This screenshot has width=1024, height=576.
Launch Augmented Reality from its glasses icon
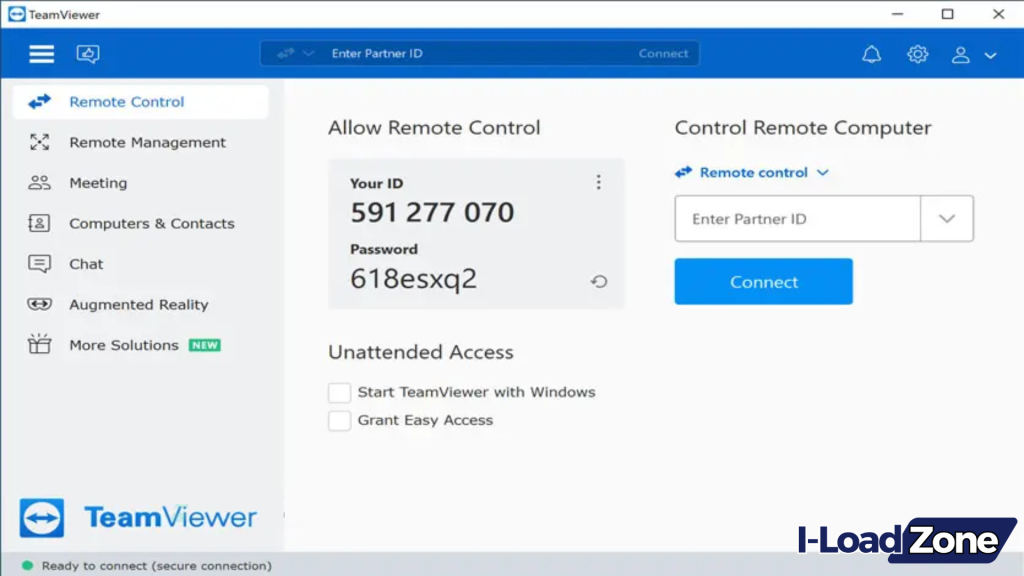(39, 304)
